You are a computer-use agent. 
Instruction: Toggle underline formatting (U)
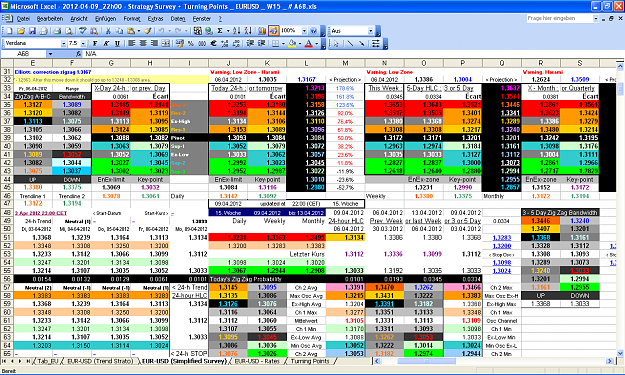[x=117, y=43]
